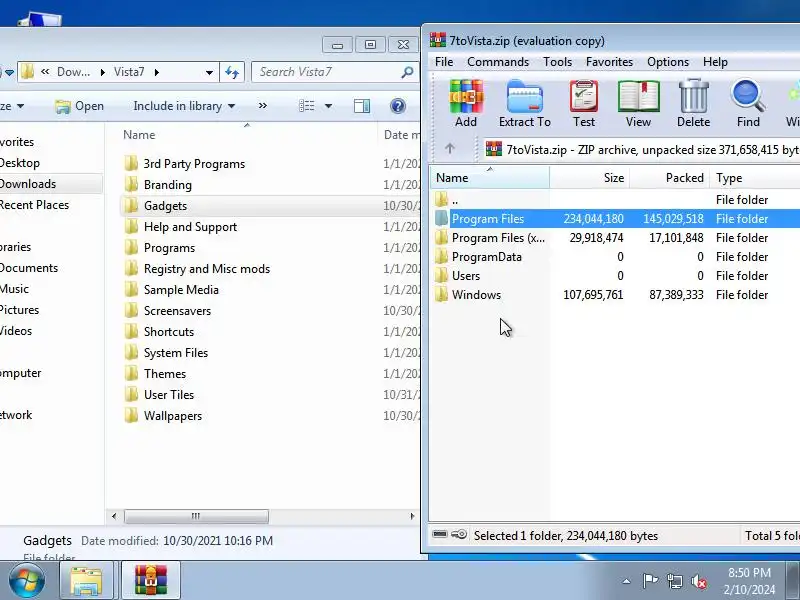Click the Program Files folder icon in archive
Image resolution: width=800 pixels, height=600 pixels.
coord(441,218)
